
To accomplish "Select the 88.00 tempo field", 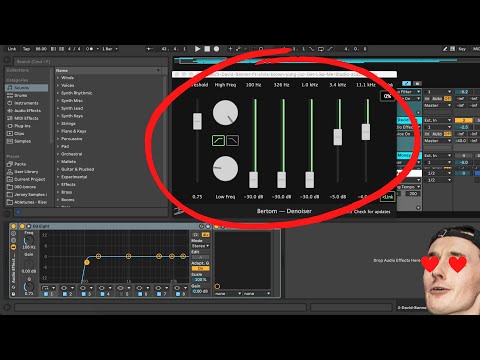I will (x=41, y=49).
